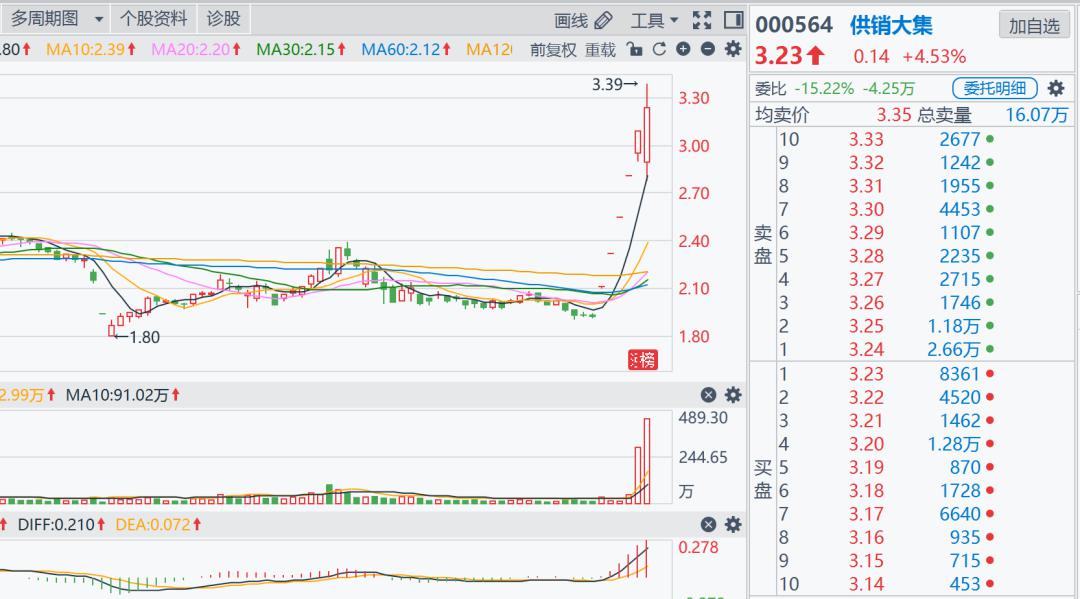
Task: Open main chart settings gear
Action: coord(733,49)
